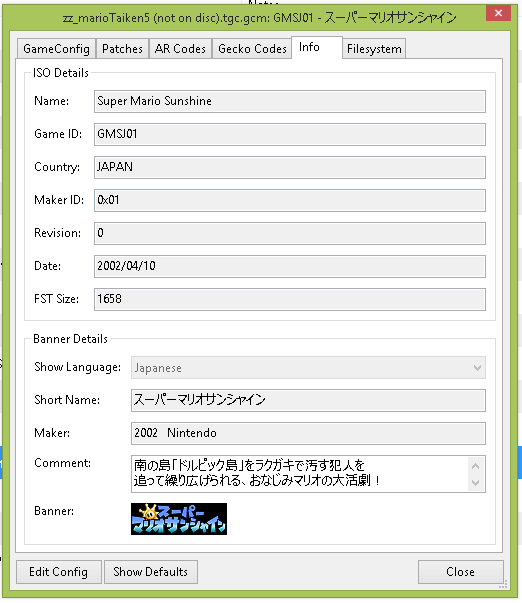Switch to the Gecko Codes tab

pyautogui.click(x=252, y=49)
